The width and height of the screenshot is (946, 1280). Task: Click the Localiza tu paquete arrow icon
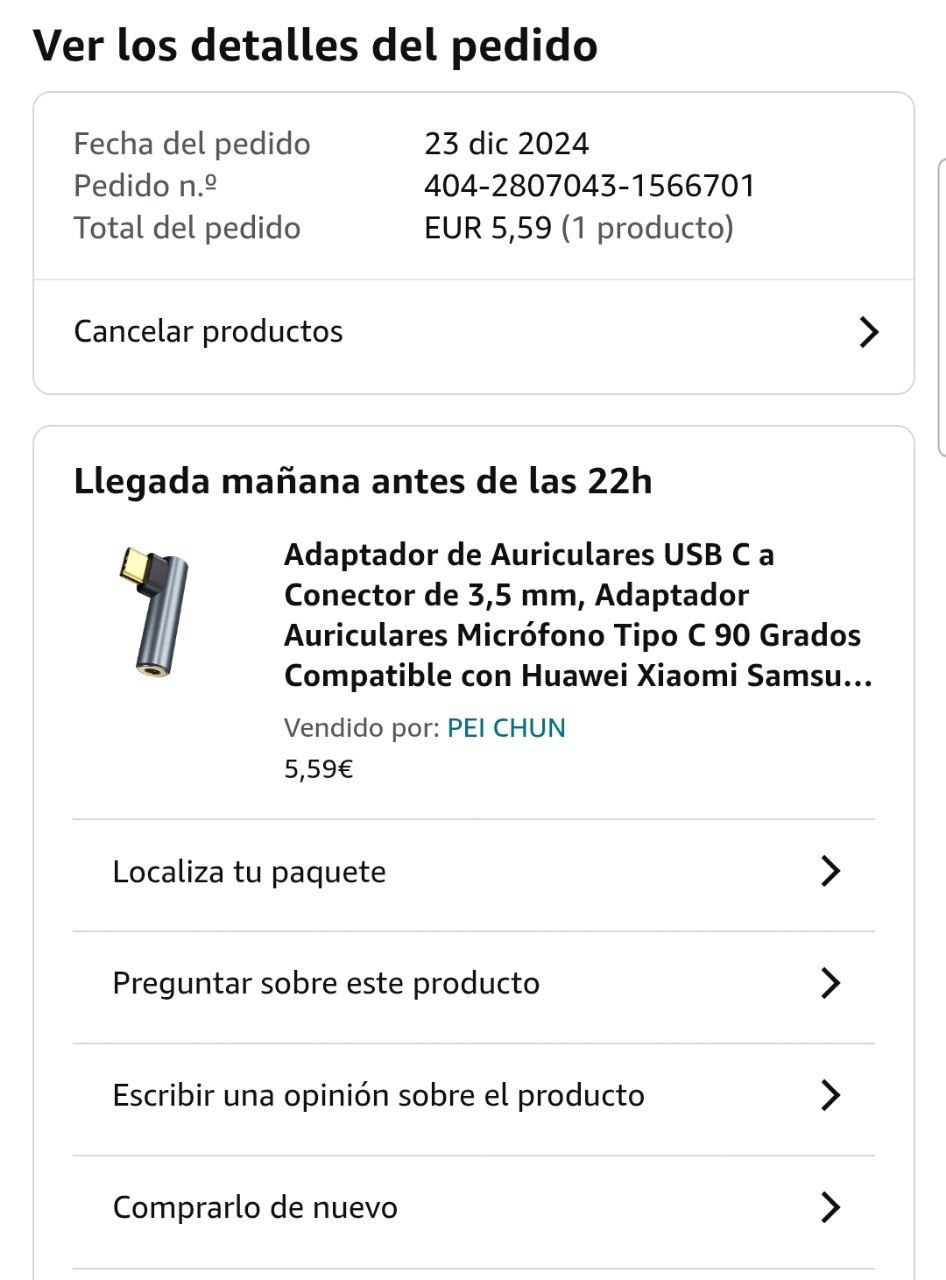(830, 872)
